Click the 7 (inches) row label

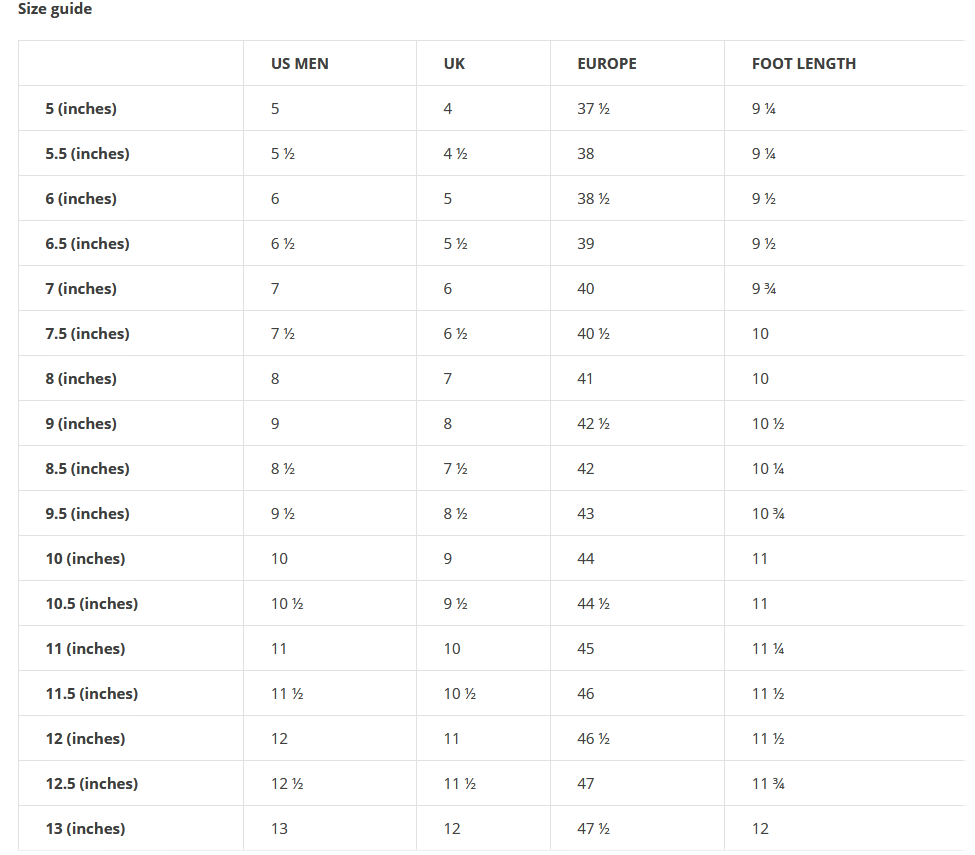pyautogui.click(x=81, y=289)
